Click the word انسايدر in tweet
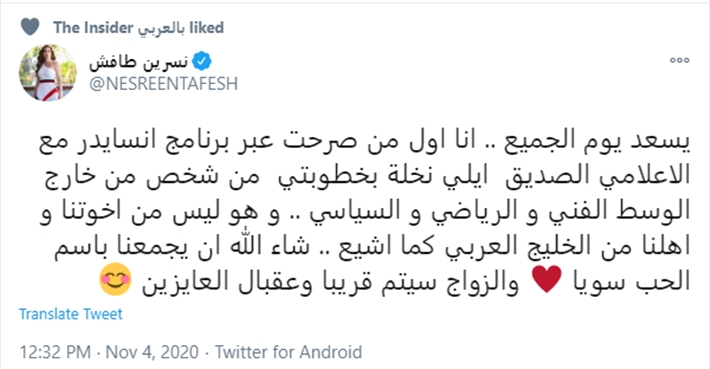 pos(126,140)
